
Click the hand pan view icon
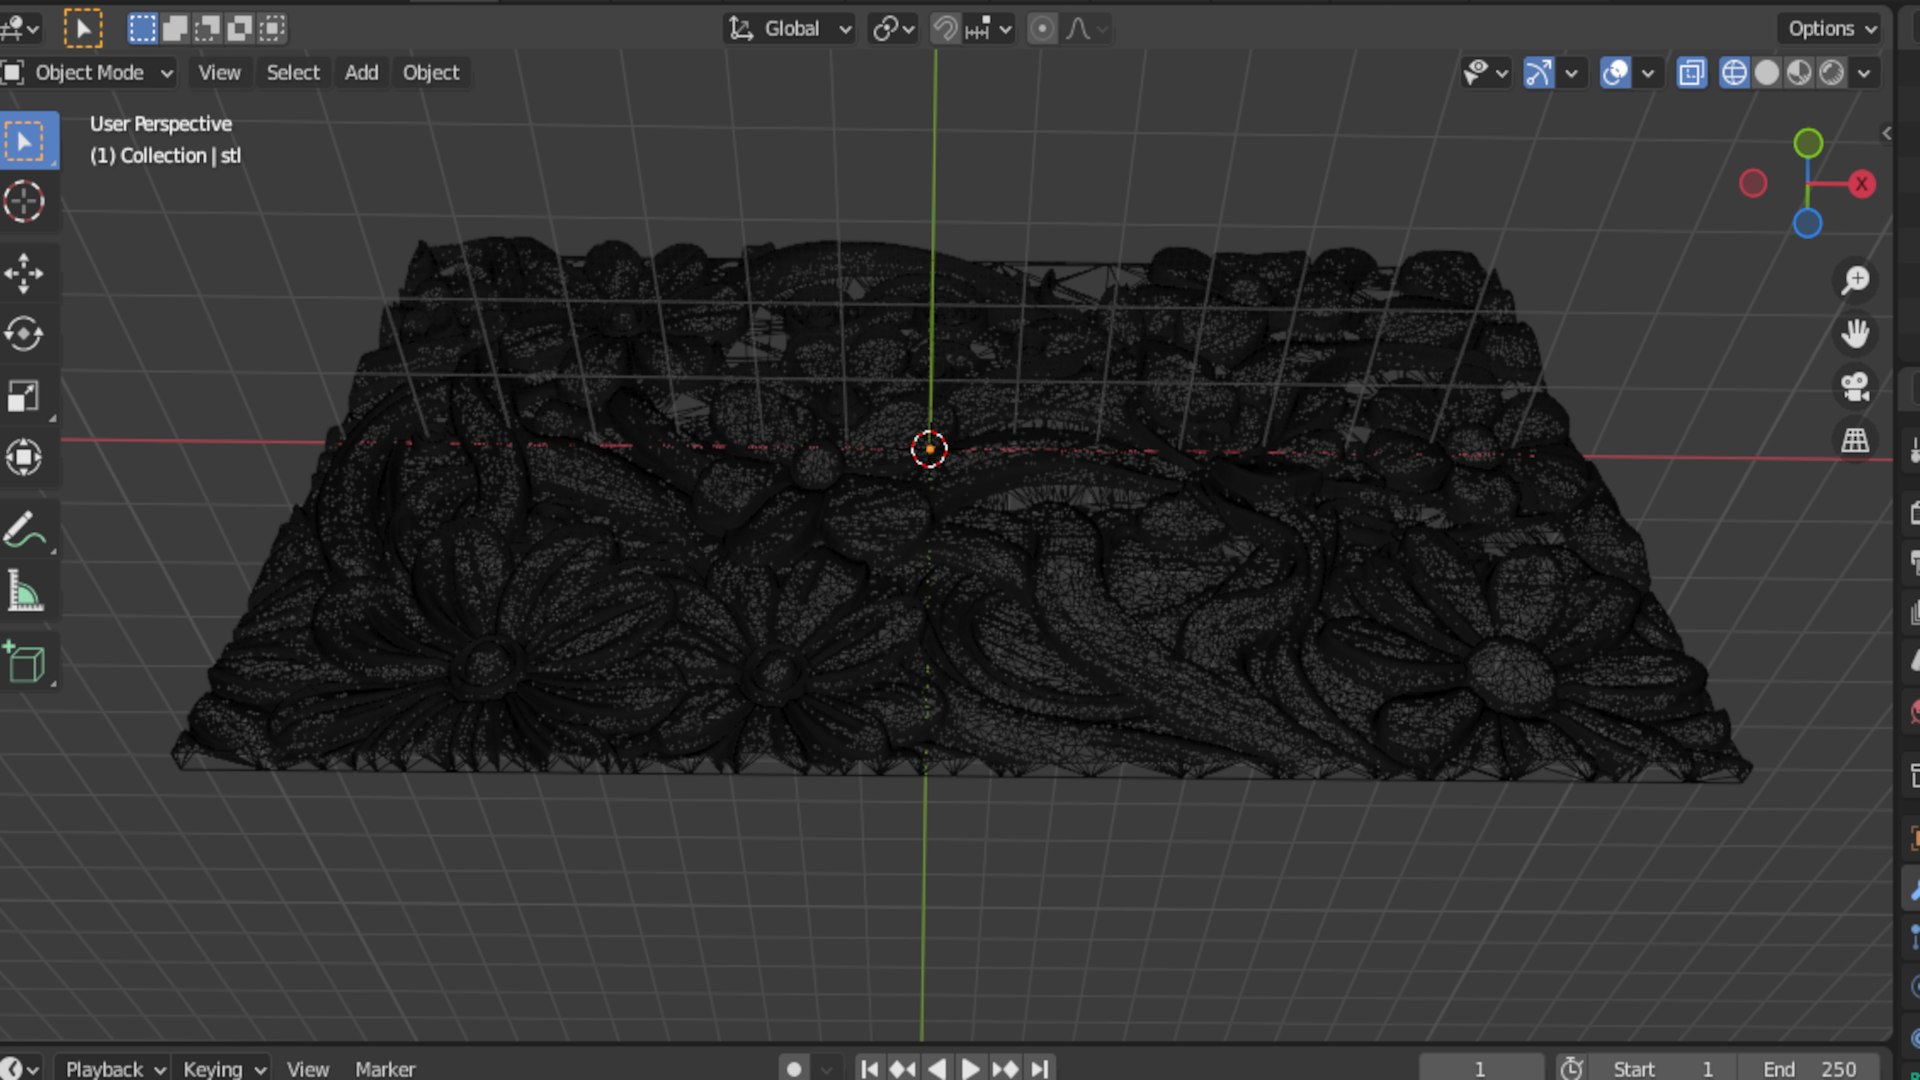click(x=1856, y=333)
